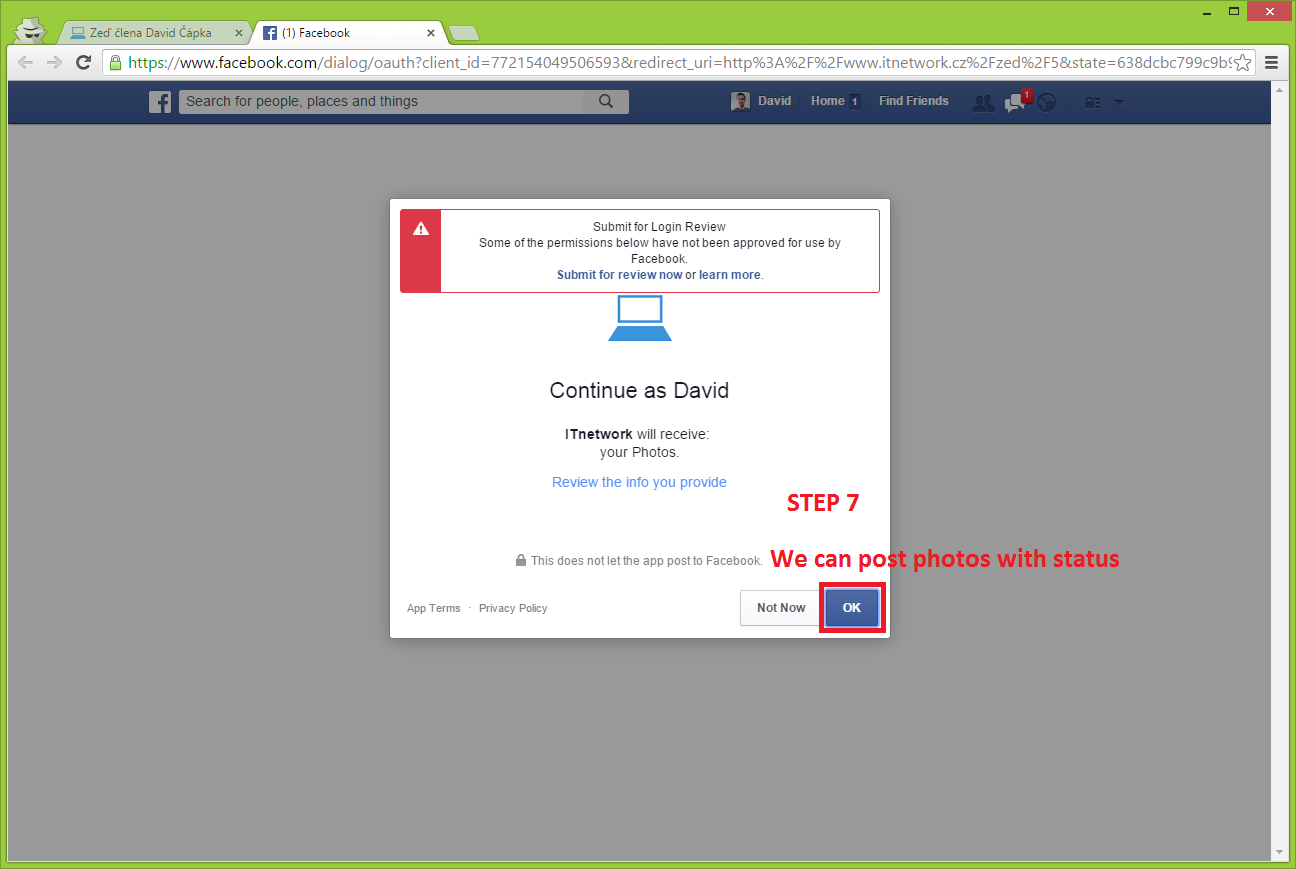Select the (1) Facebook tab
This screenshot has width=1296, height=869.
pyautogui.click(x=348, y=33)
